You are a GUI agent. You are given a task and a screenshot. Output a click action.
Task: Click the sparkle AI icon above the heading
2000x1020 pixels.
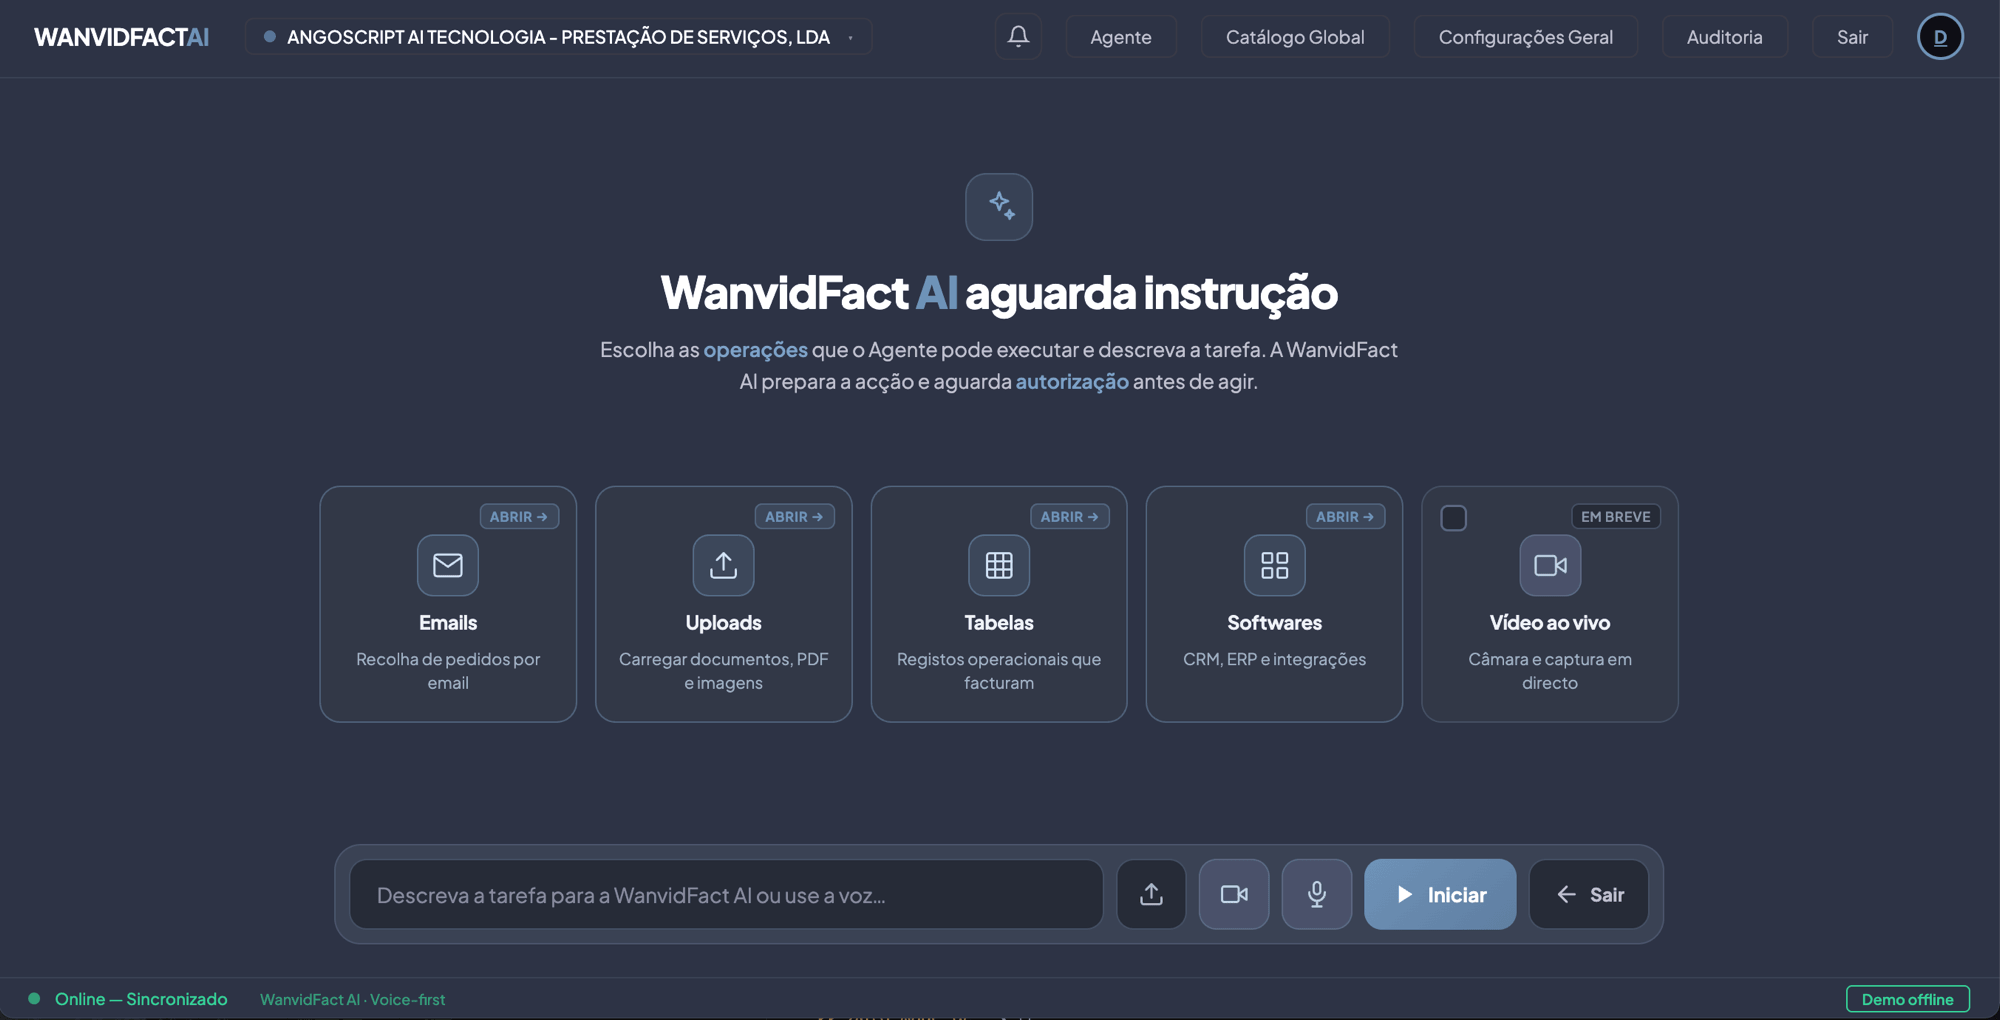click(x=999, y=207)
